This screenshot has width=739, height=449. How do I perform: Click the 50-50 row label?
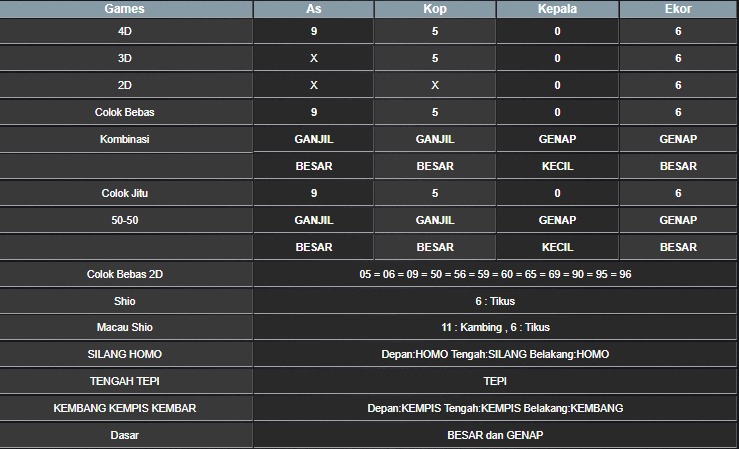click(125, 220)
